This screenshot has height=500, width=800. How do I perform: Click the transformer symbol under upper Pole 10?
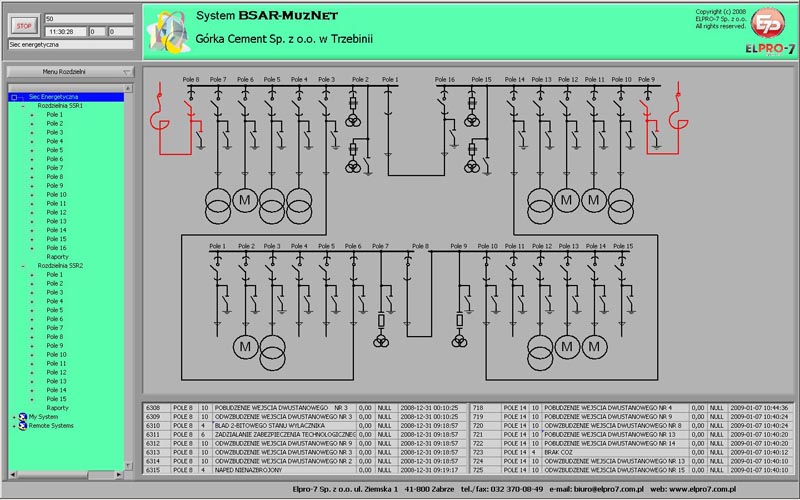click(621, 206)
